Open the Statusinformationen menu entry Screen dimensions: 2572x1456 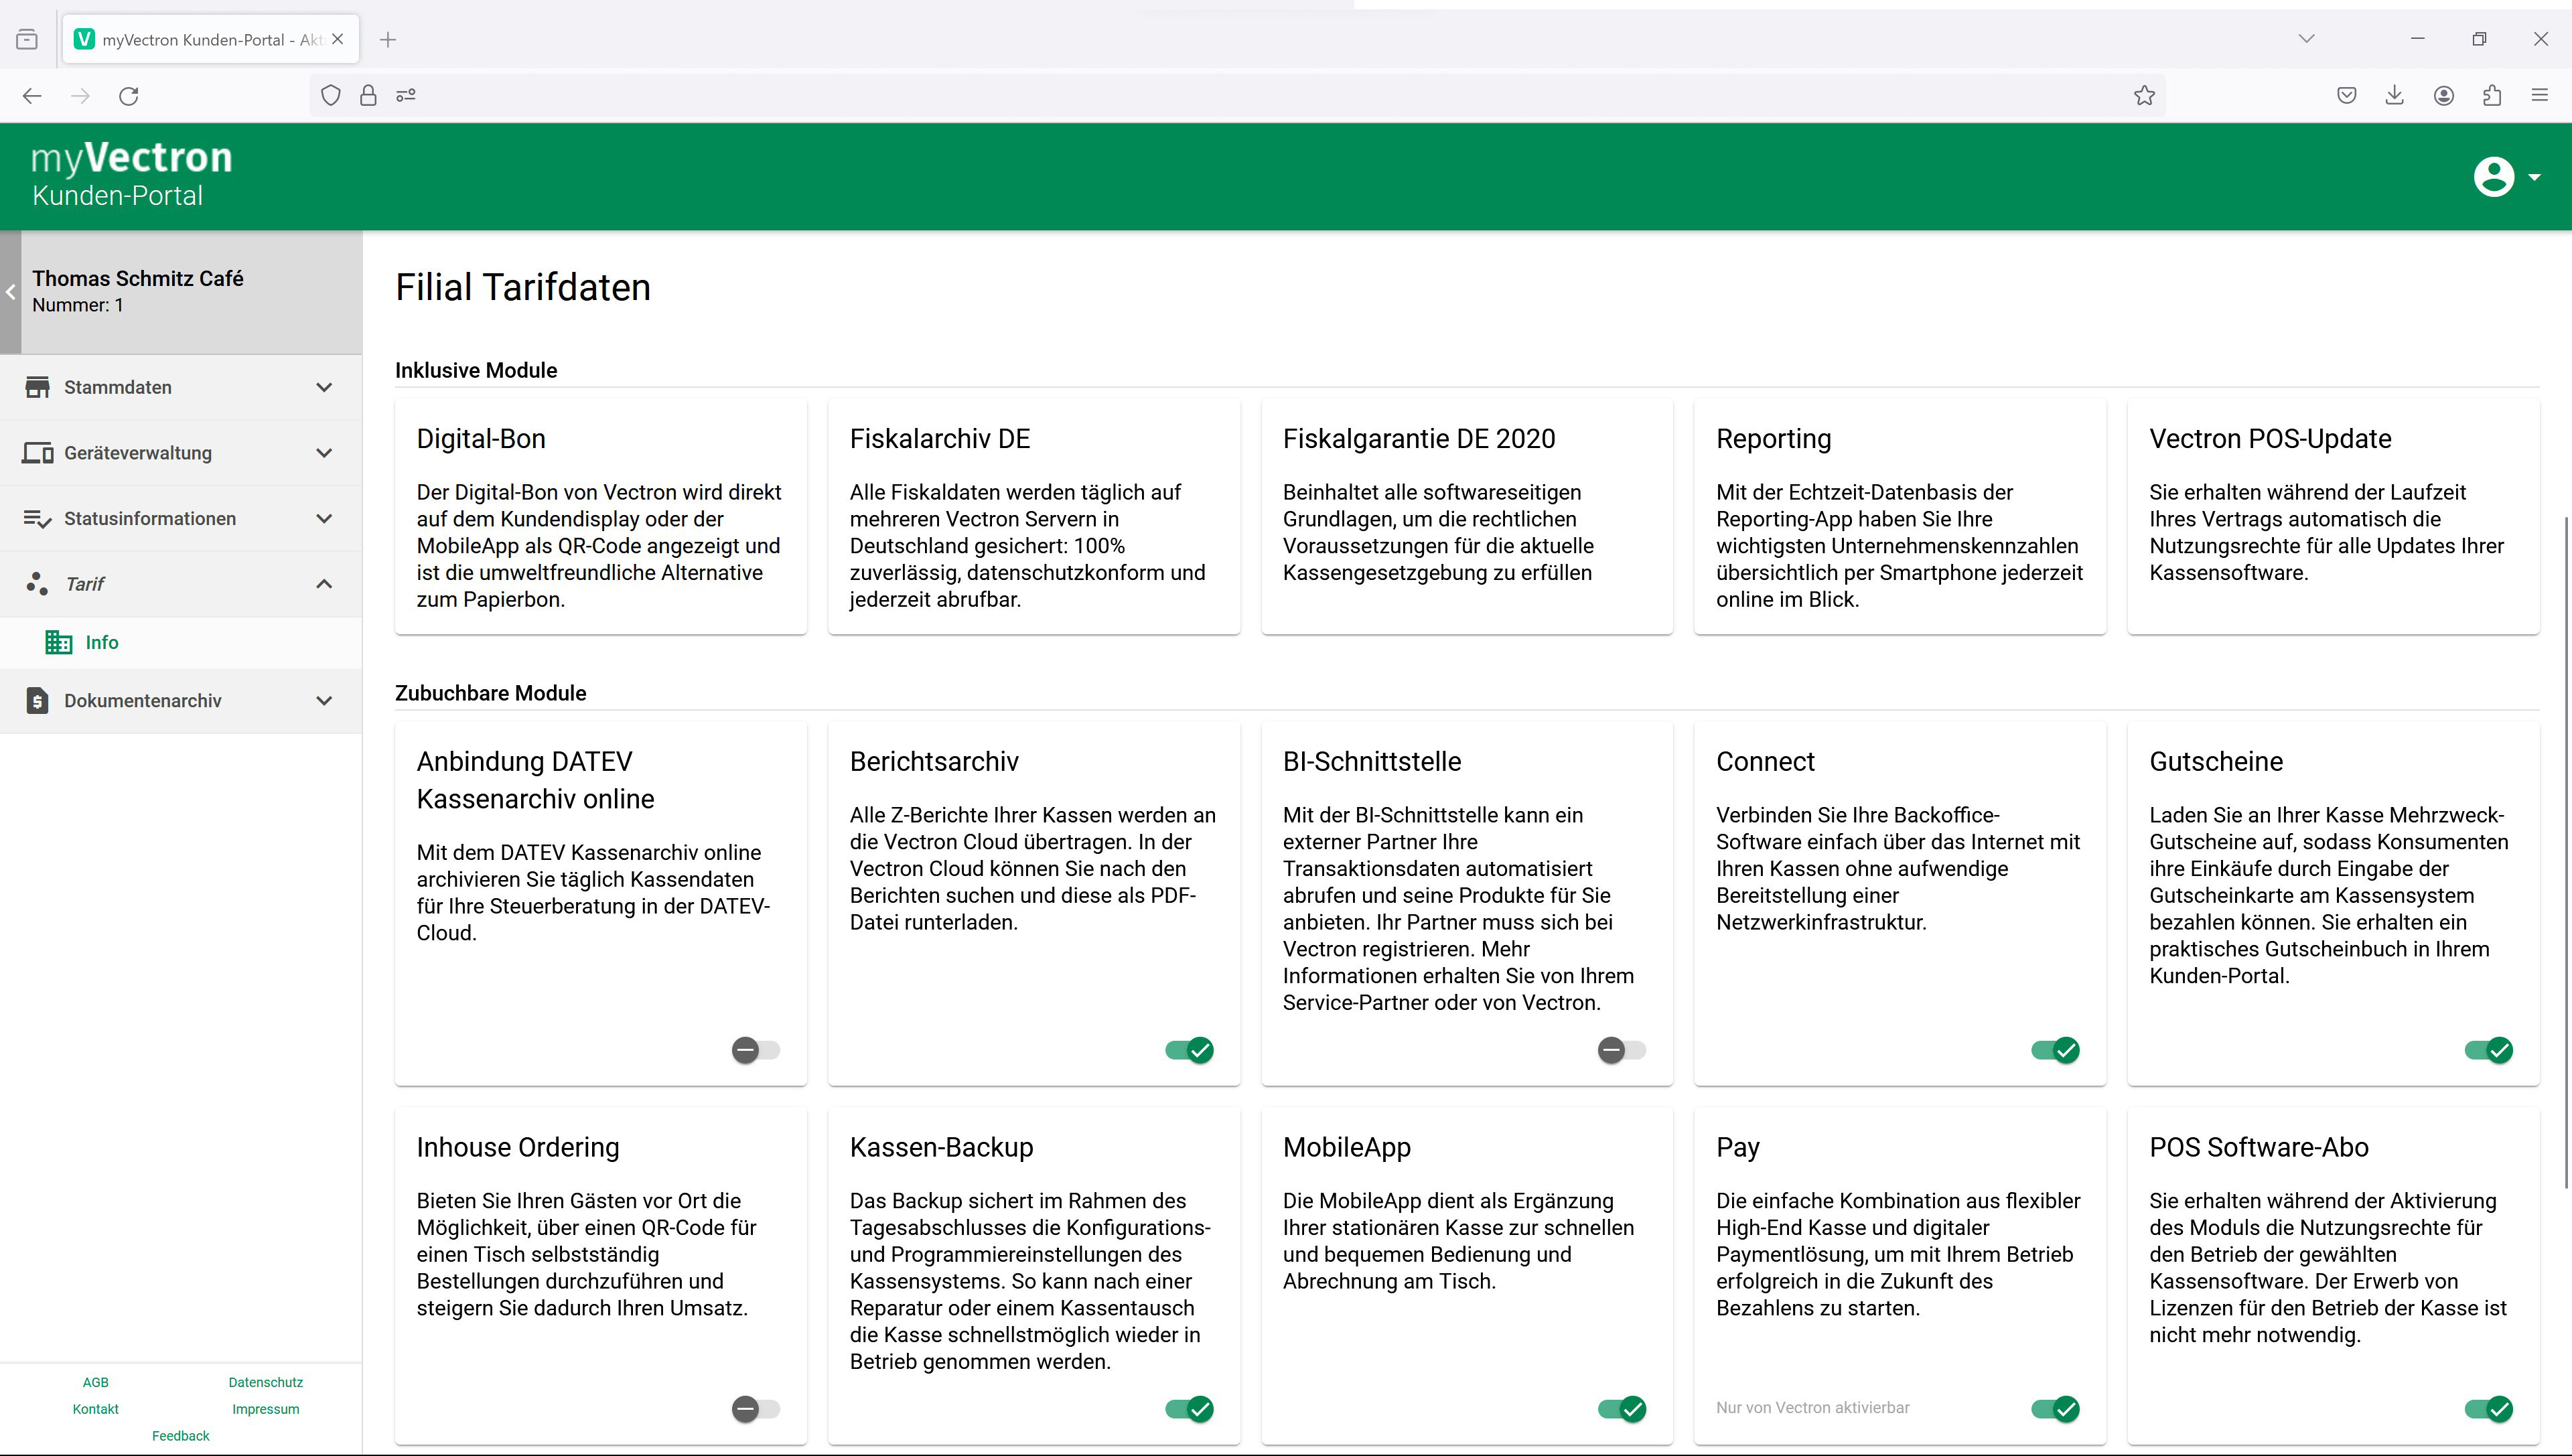(150, 519)
